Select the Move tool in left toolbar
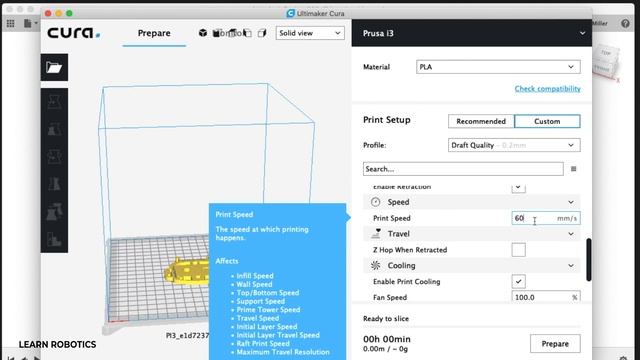This screenshot has width=640, height=360. click(54, 102)
